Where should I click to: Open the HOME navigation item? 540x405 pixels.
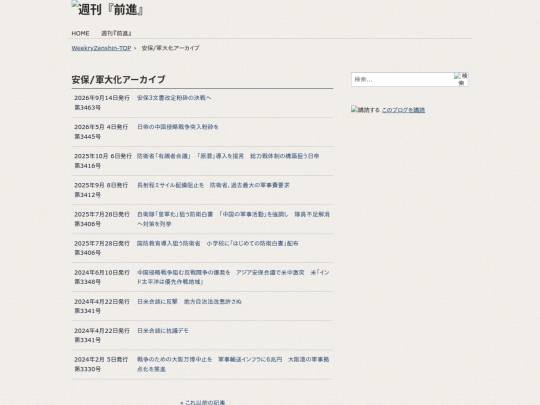pyautogui.click(x=80, y=33)
